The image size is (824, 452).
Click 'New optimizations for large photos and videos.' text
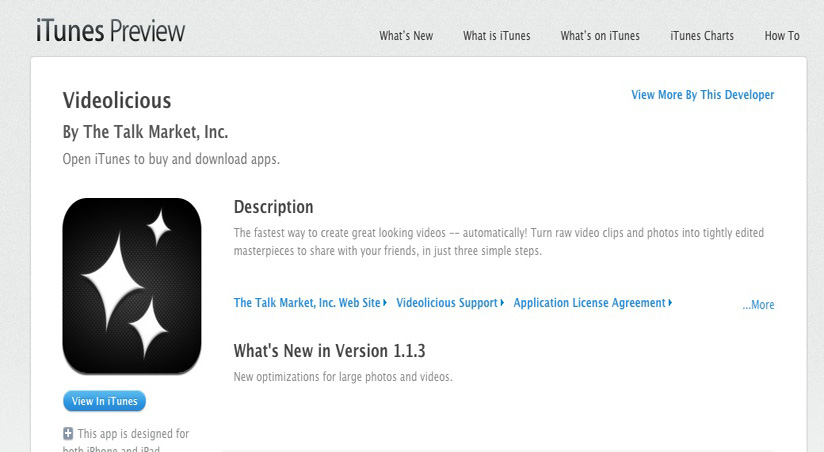343,377
